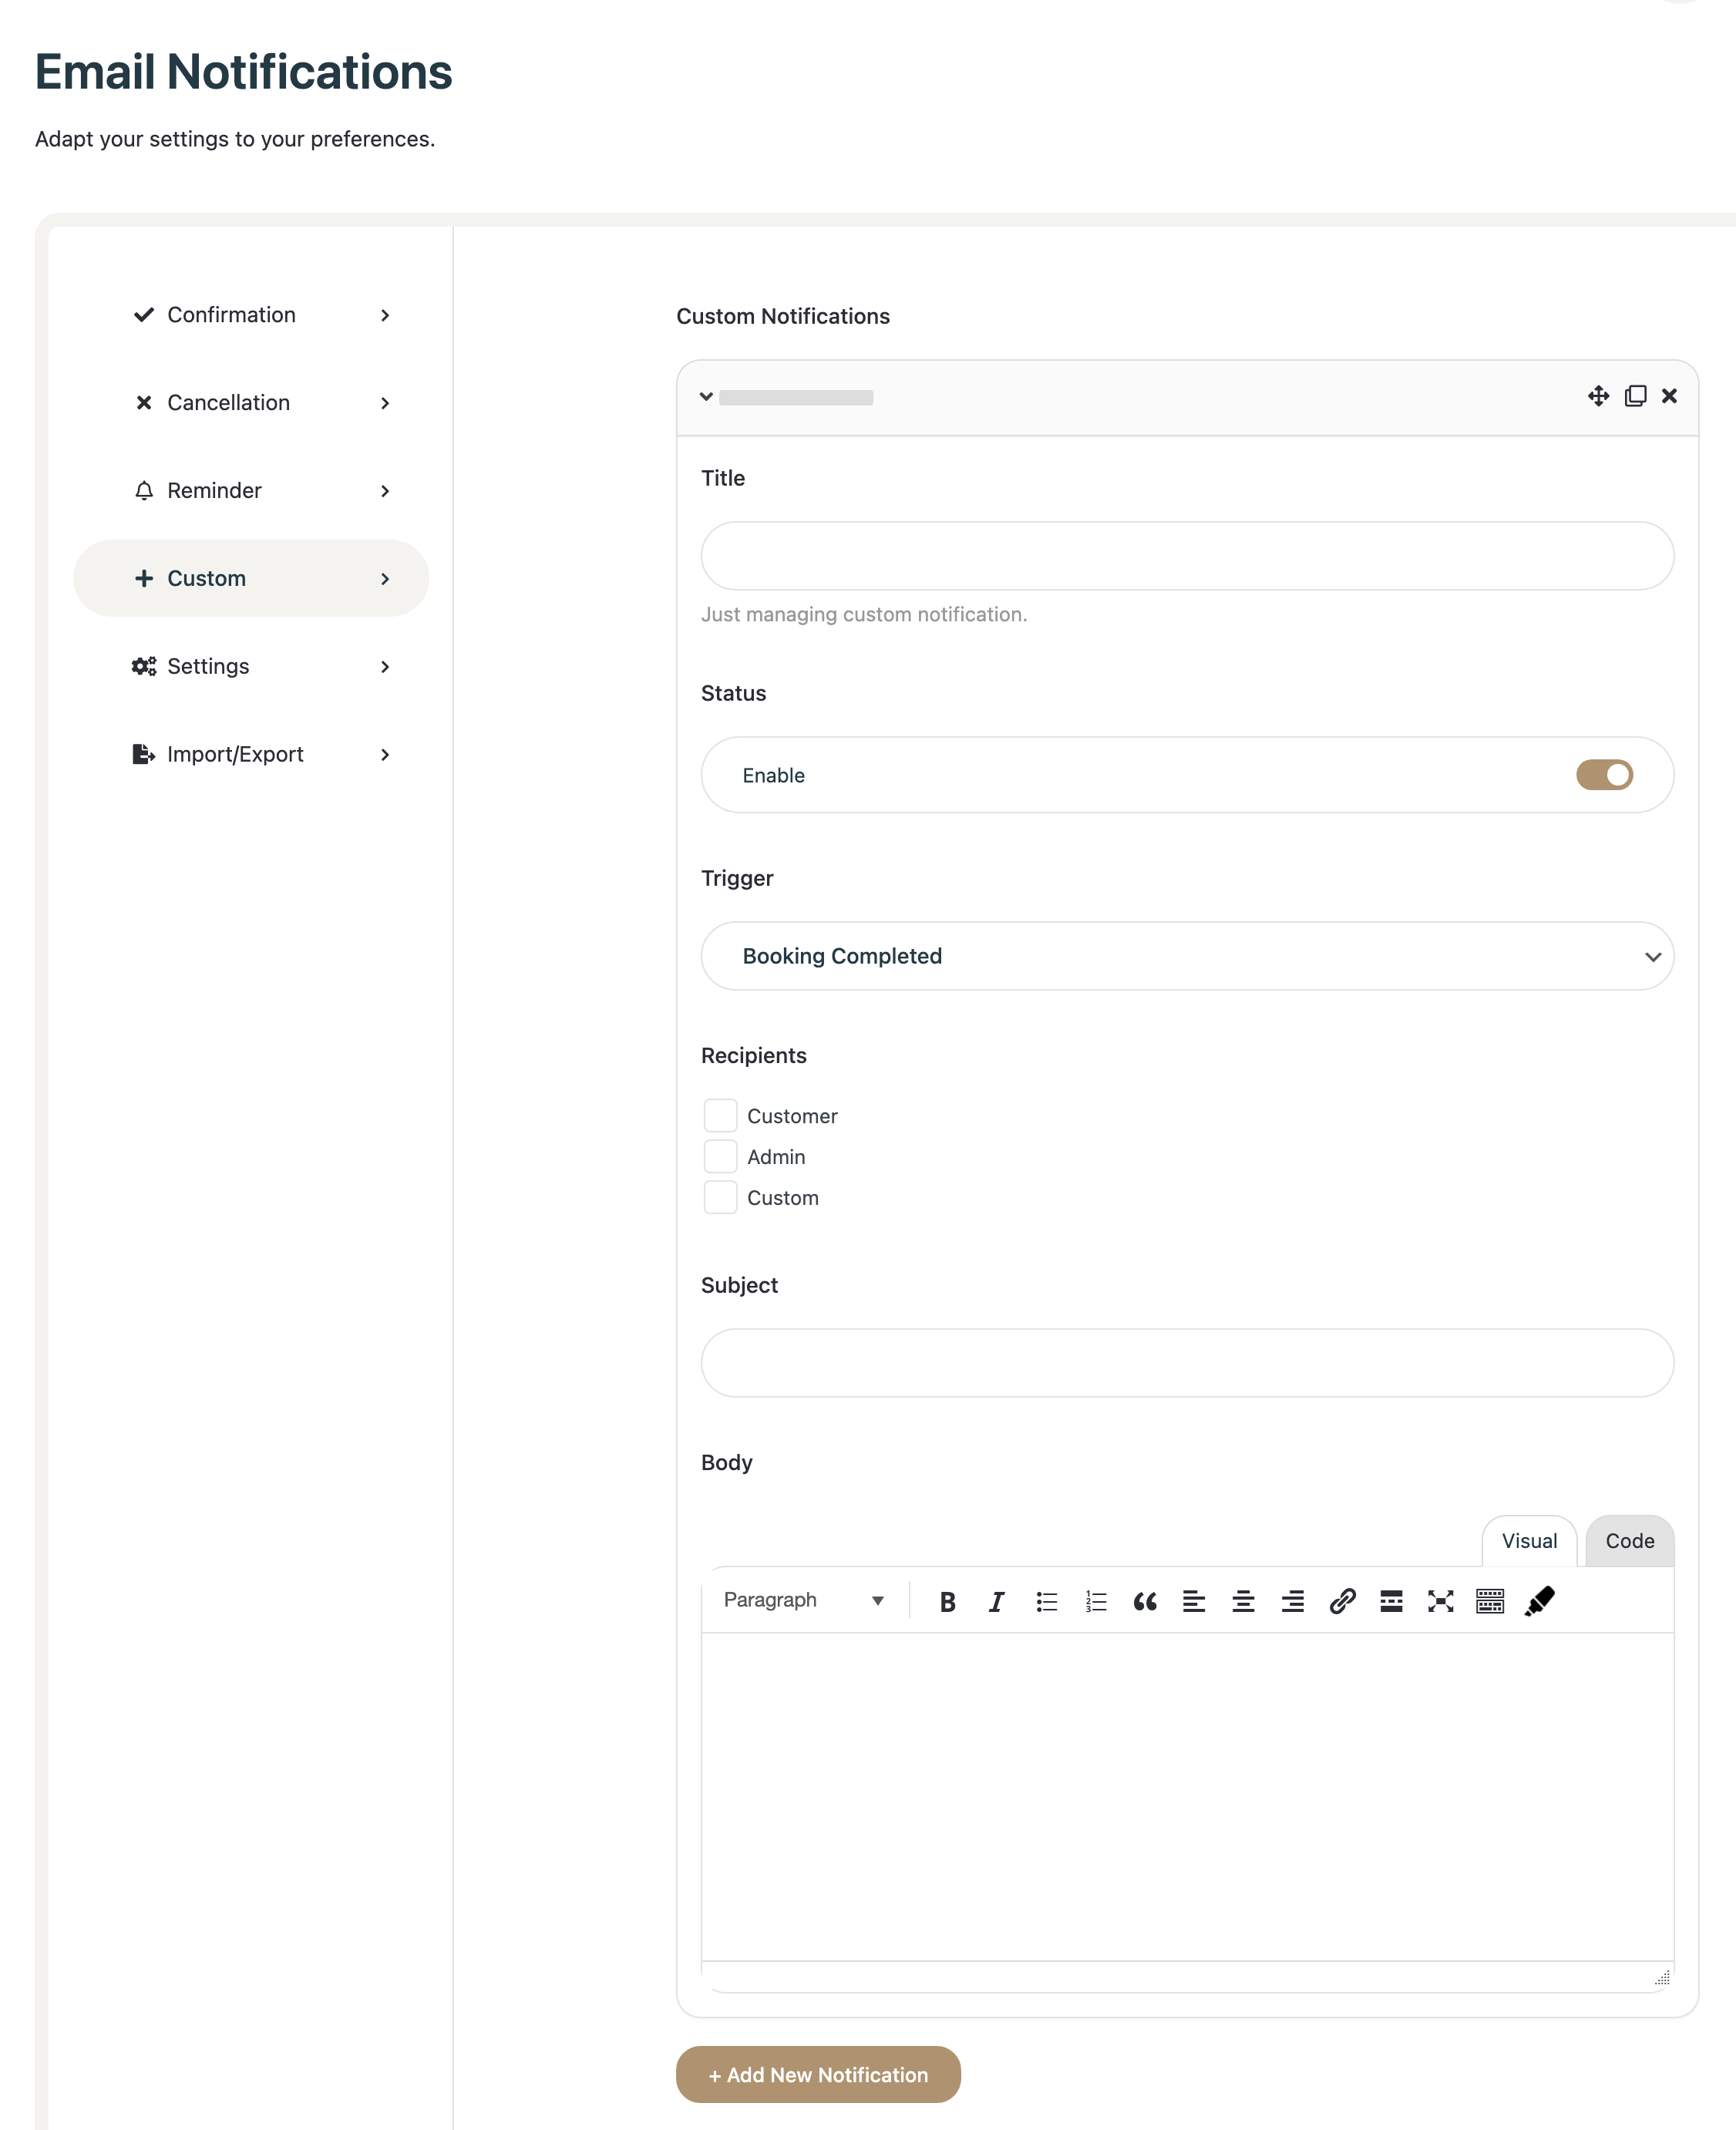Screen dimensions: 1736x2130
Task: Click the Bold formatting icon
Action: (x=947, y=1602)
